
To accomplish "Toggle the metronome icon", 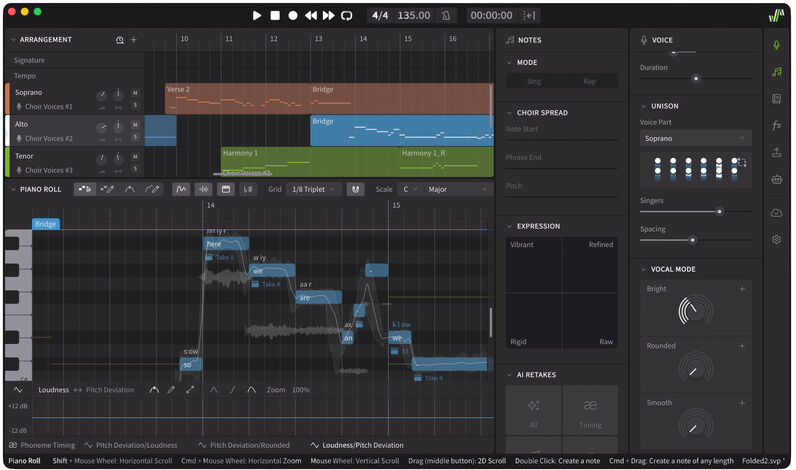I will (x=446, y=16).
